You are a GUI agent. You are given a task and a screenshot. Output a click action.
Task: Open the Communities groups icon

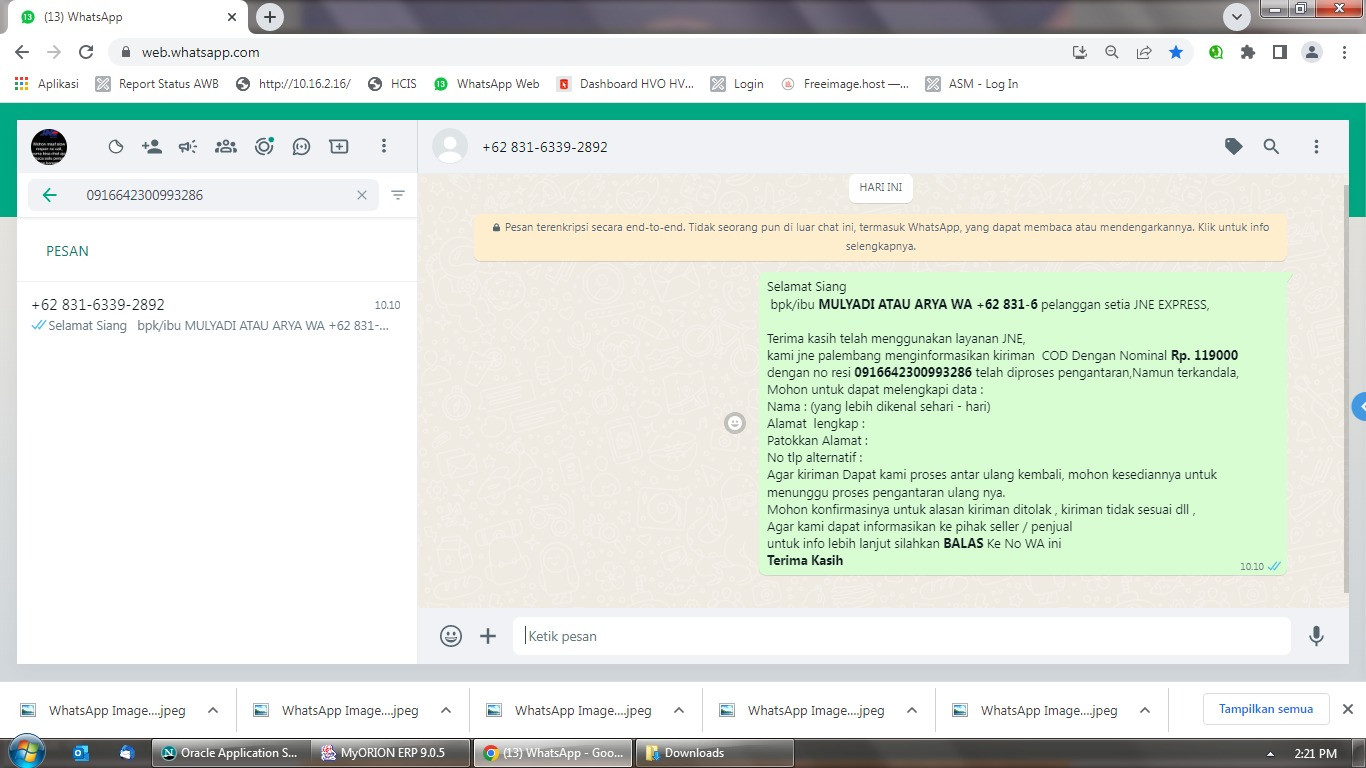[226, 147]
